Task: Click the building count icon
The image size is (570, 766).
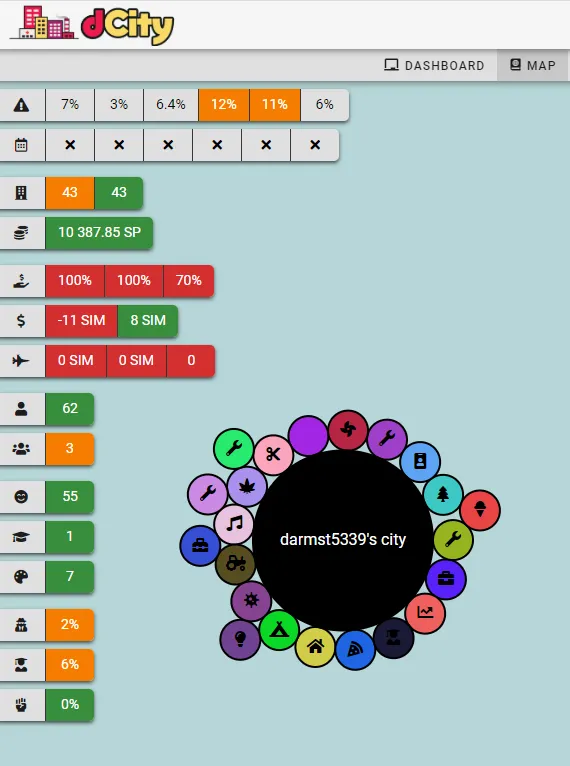Action: 21,192
